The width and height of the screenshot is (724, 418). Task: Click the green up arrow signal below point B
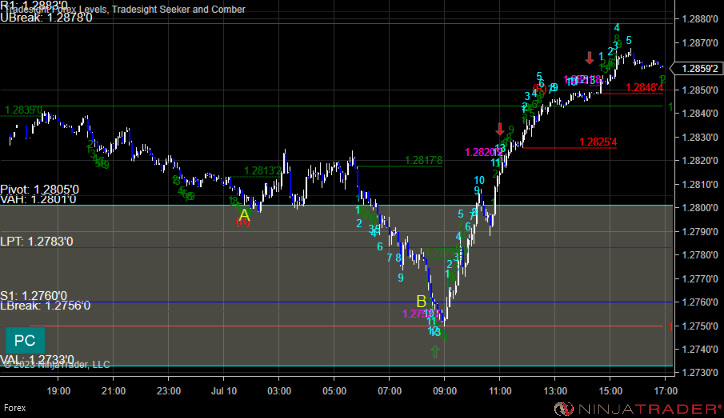[435, 352]
